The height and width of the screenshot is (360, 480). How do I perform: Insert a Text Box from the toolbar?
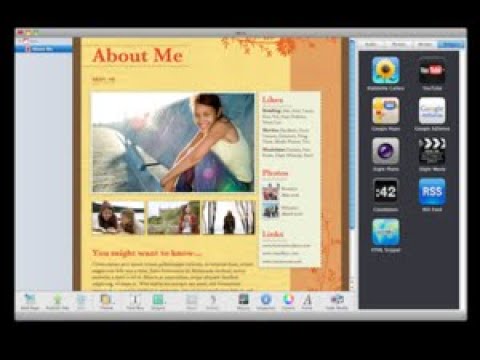[135, 302]
